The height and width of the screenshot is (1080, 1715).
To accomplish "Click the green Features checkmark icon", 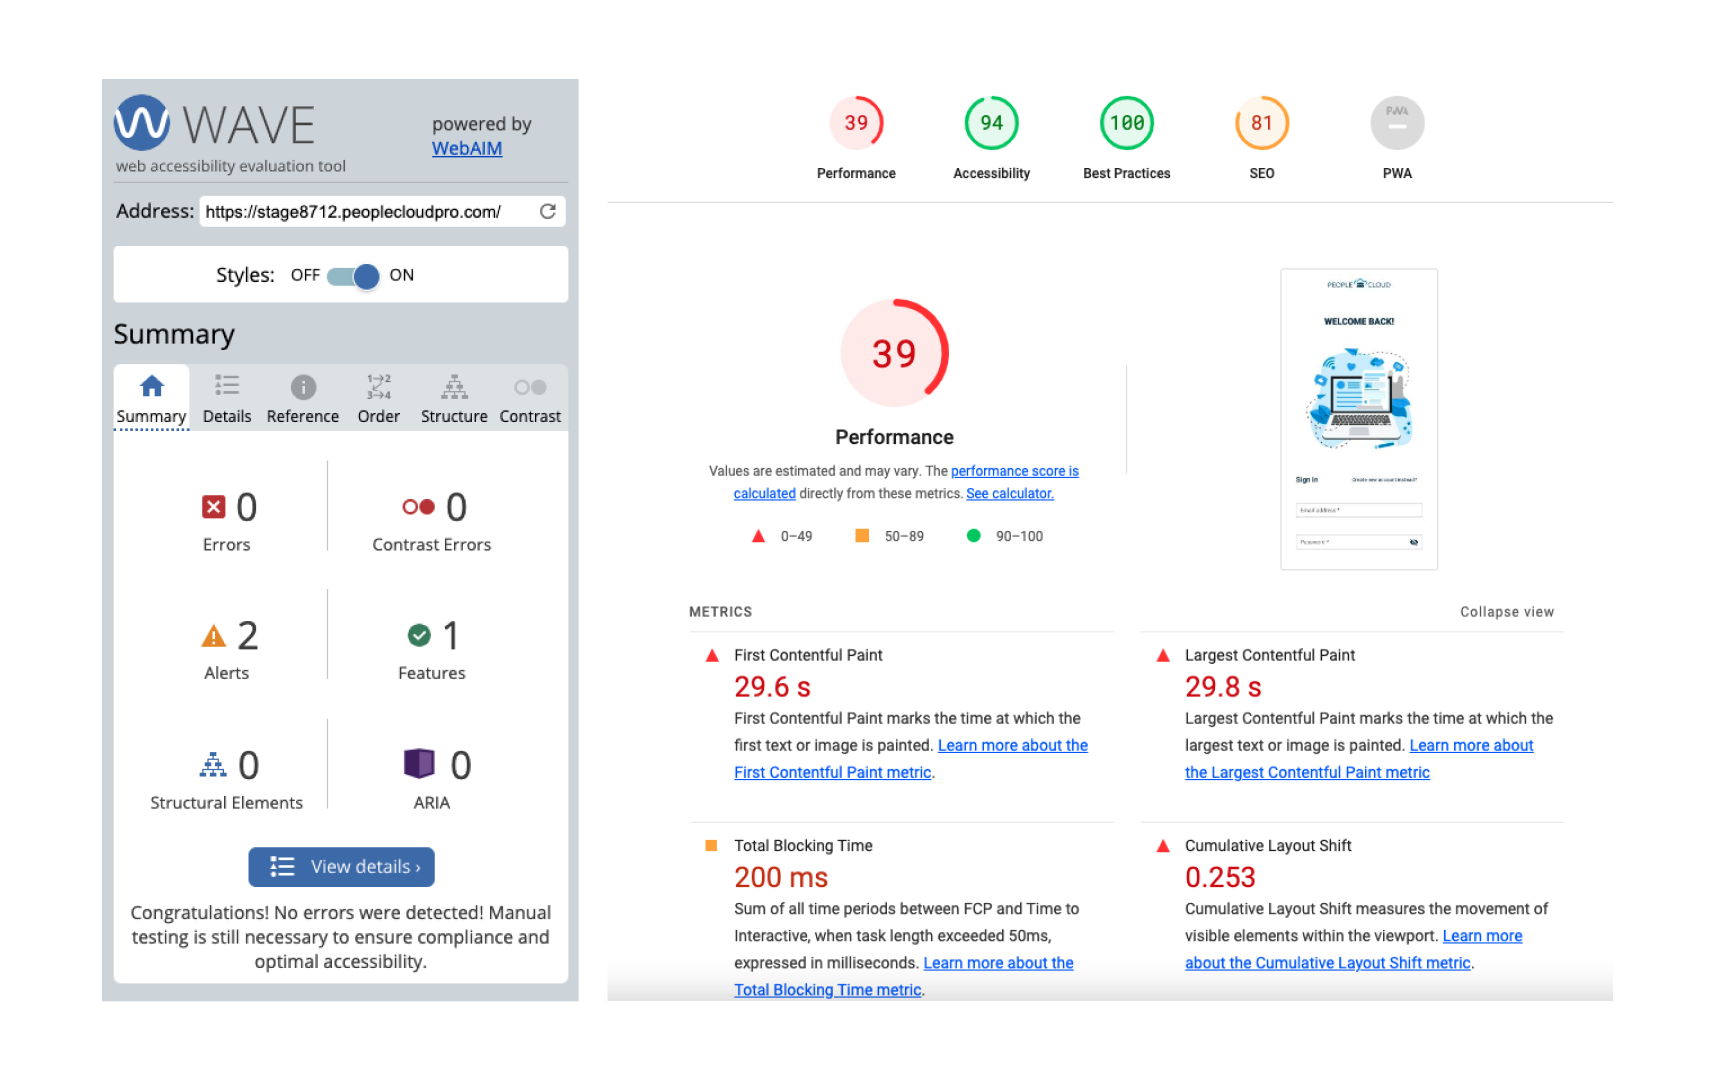I will 419,635.
